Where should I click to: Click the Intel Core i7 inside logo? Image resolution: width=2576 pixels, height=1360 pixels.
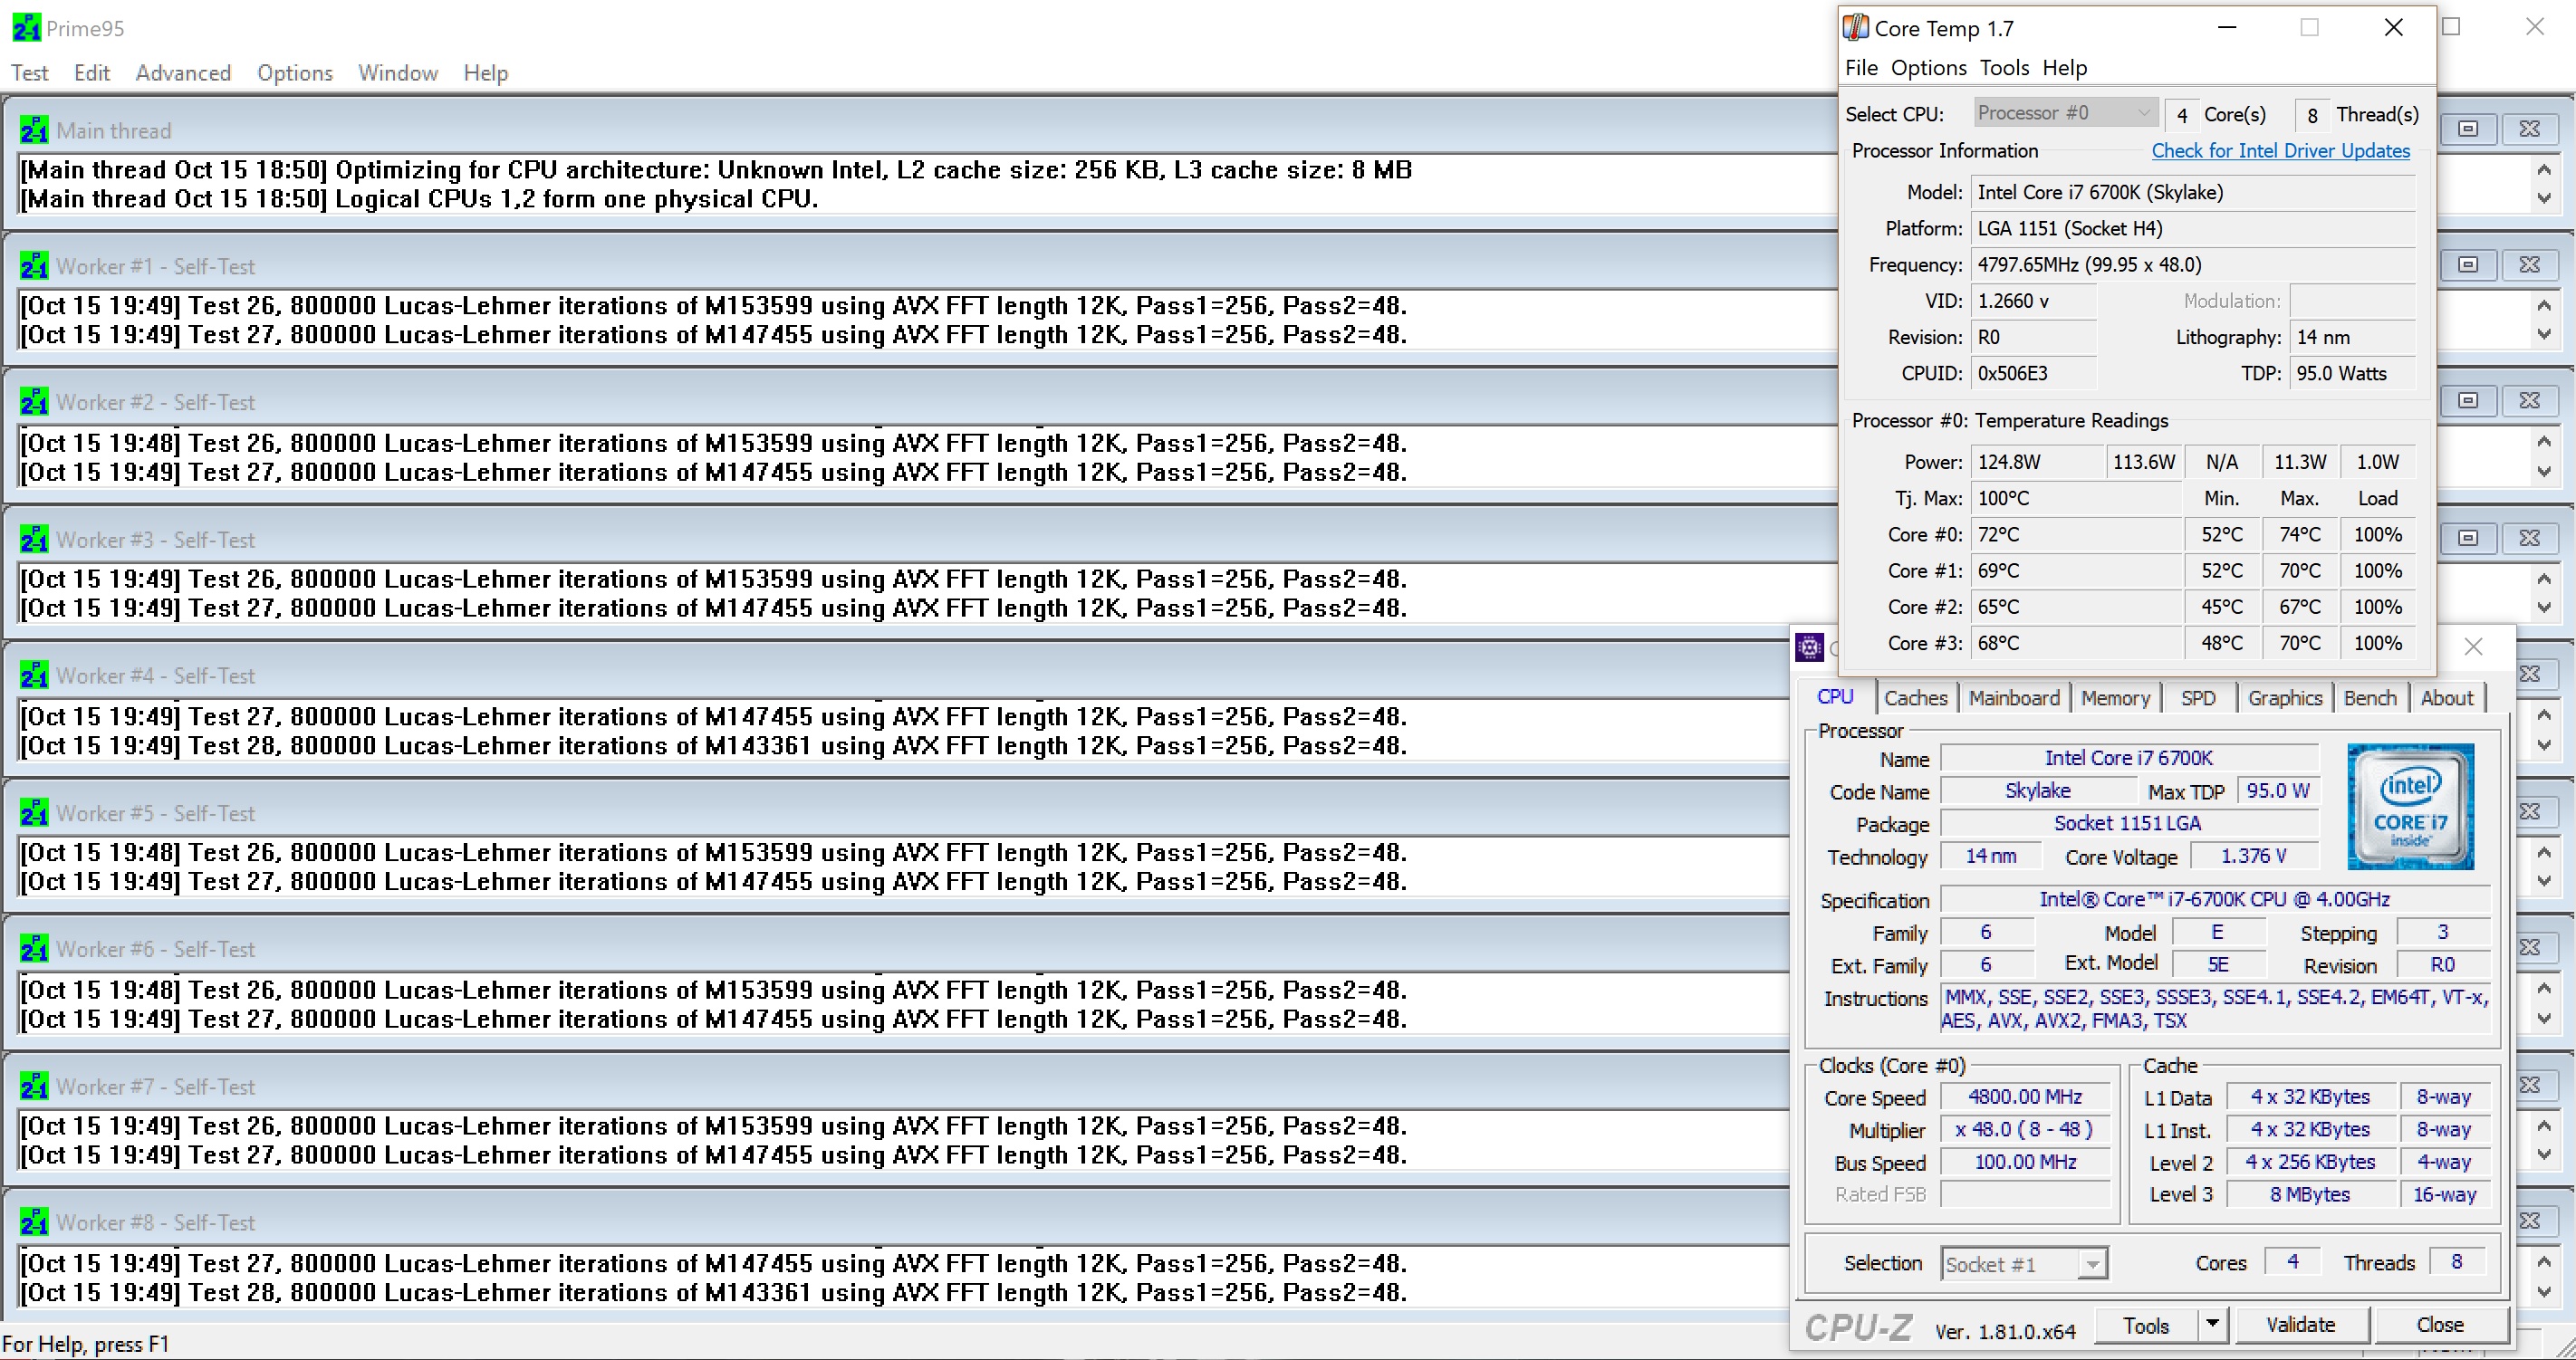click(x=2410, y=806)
